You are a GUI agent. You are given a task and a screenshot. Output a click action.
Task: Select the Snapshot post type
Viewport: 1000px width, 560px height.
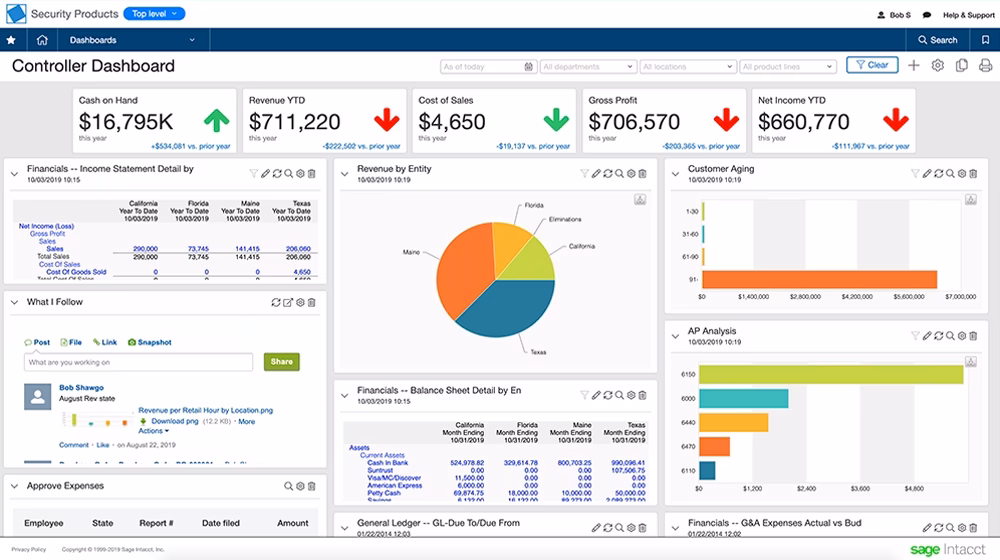[148, 342]
